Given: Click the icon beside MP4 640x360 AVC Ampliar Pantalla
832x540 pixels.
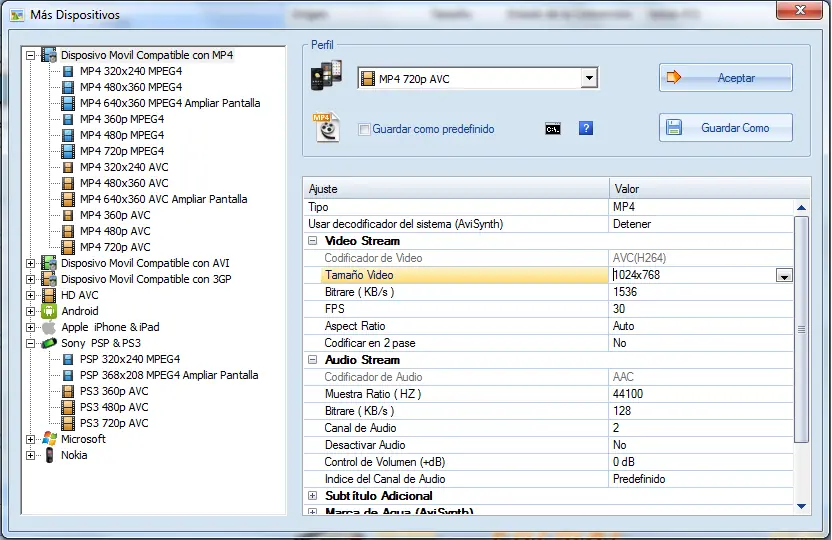Looking at the screenshot, I should [x=68, y=199].
